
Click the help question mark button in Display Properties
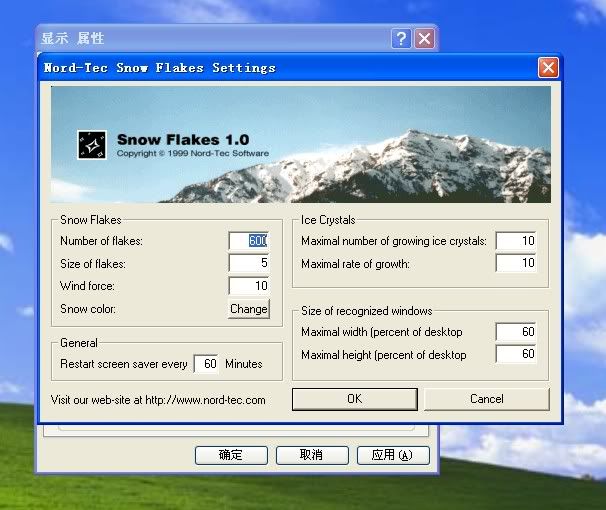401,39
